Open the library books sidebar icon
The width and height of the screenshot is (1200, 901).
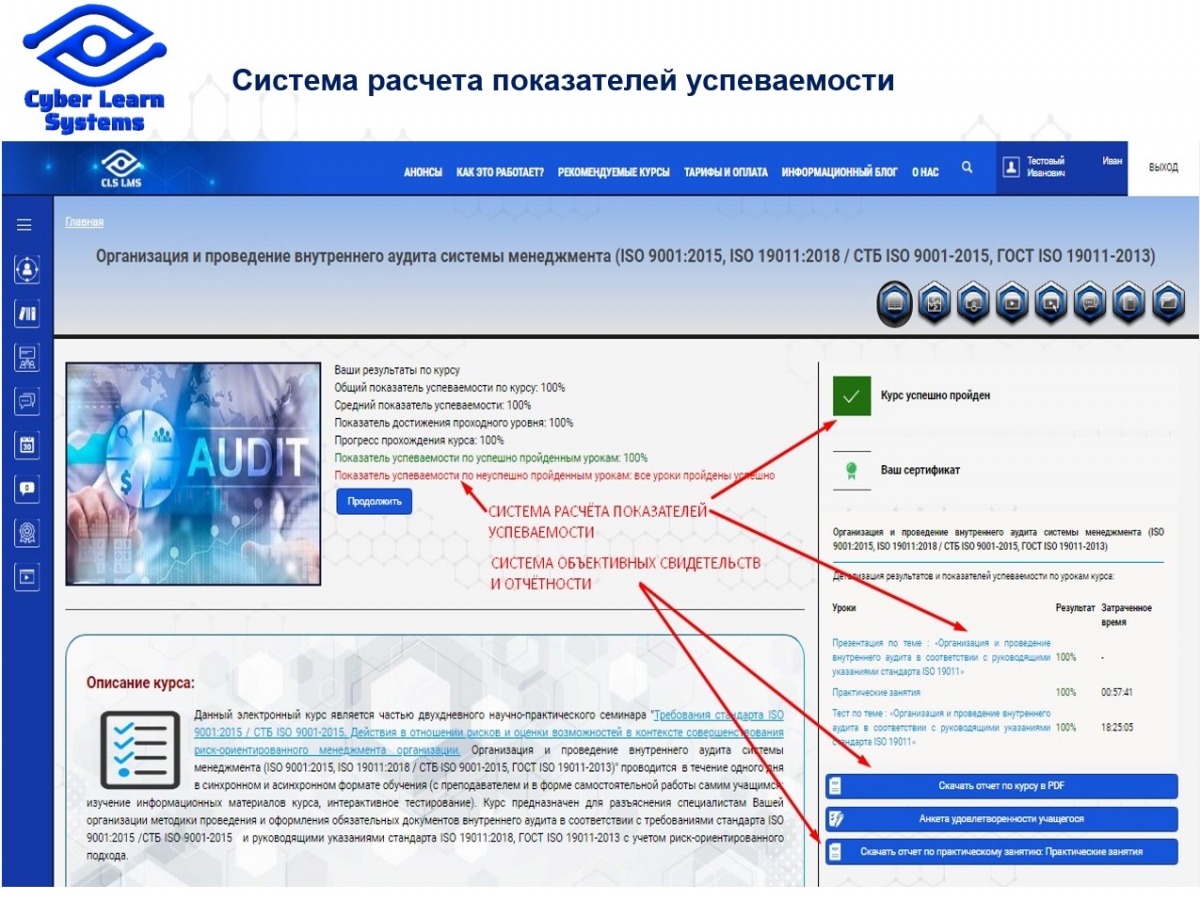[27, 314]
